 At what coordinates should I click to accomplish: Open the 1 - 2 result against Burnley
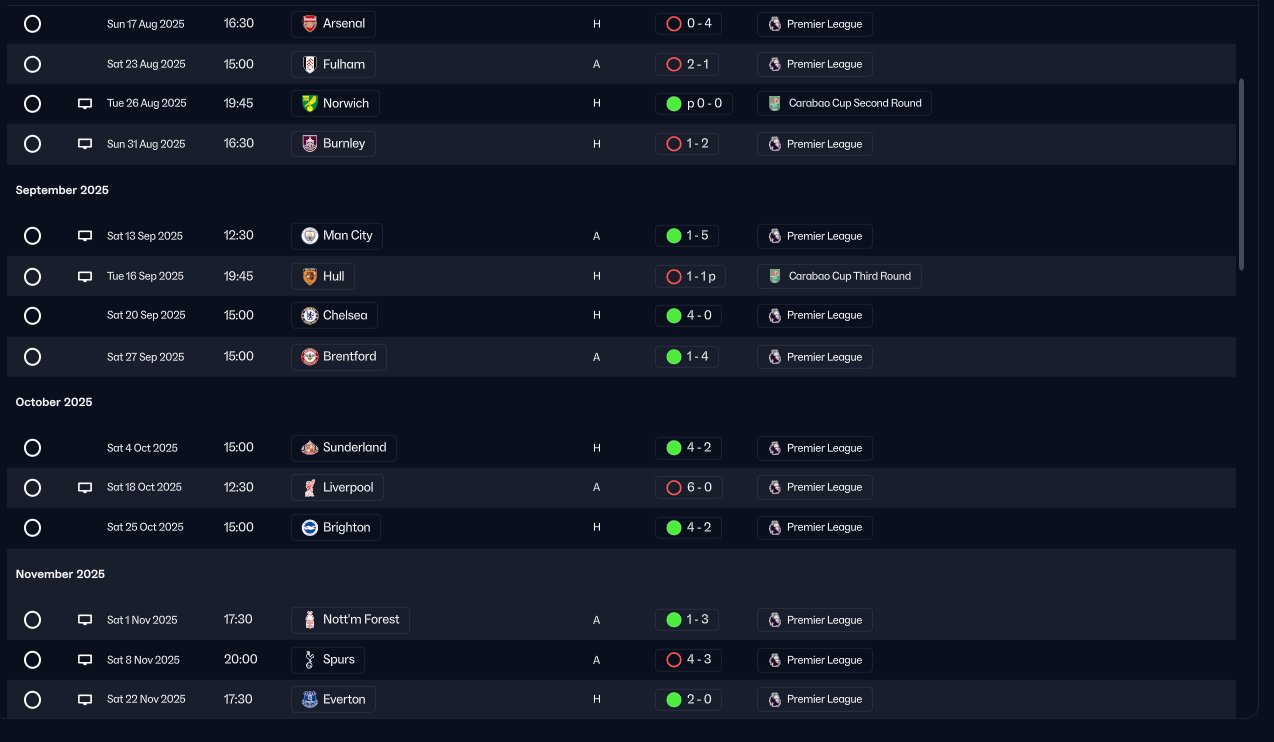[x=687, y=144]
